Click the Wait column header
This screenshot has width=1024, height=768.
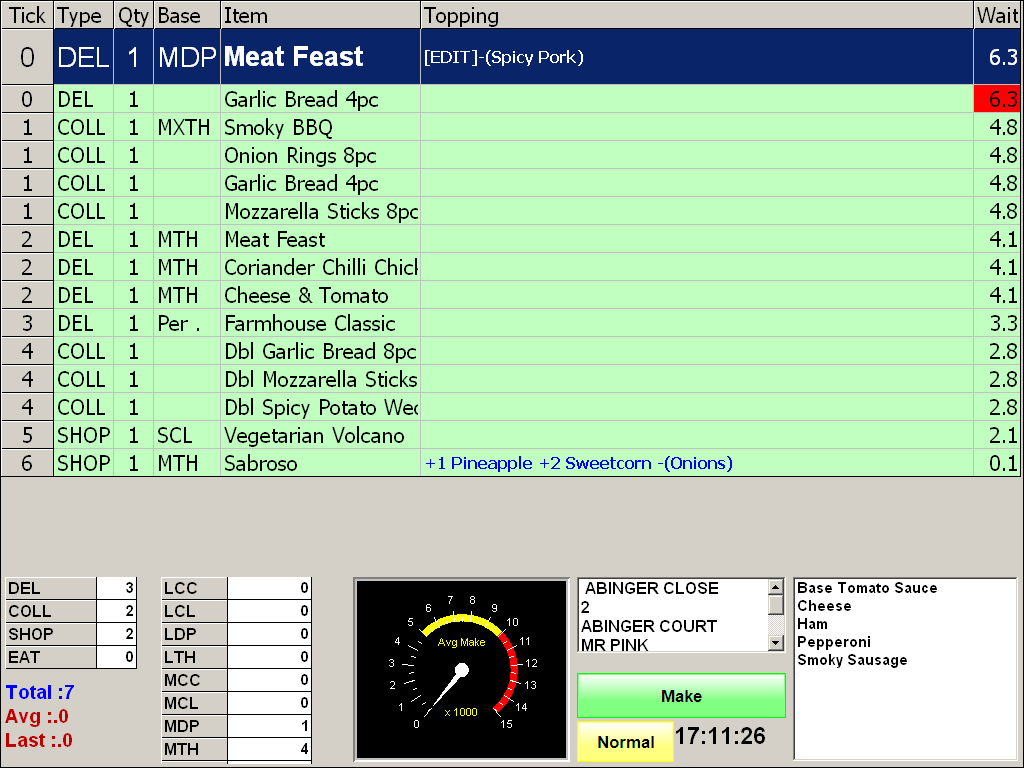point(998,15)
